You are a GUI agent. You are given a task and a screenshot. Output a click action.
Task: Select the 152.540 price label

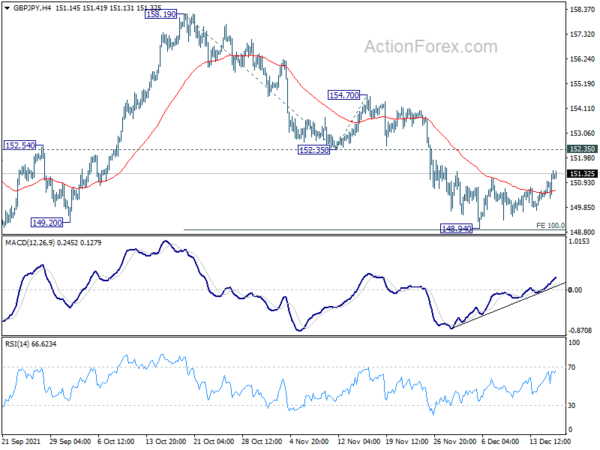click(20, 145)
